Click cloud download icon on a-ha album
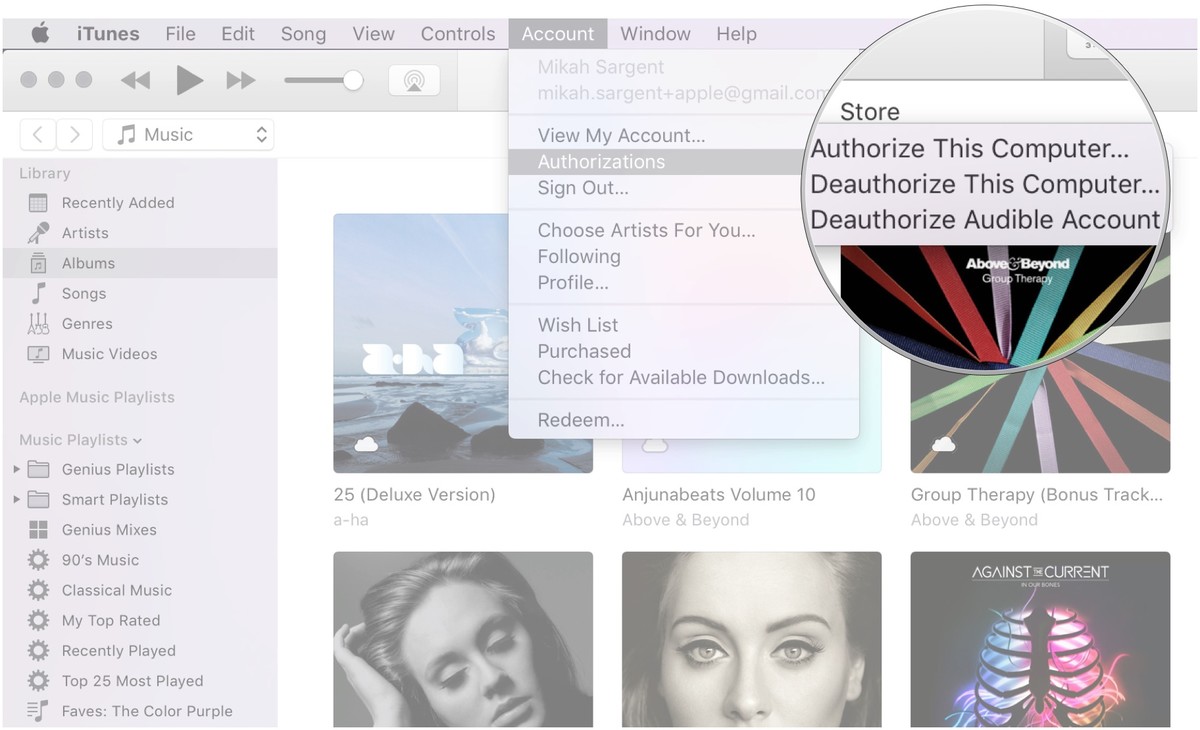Screen dimensions: 1200x730 click(x=367, y=444)
